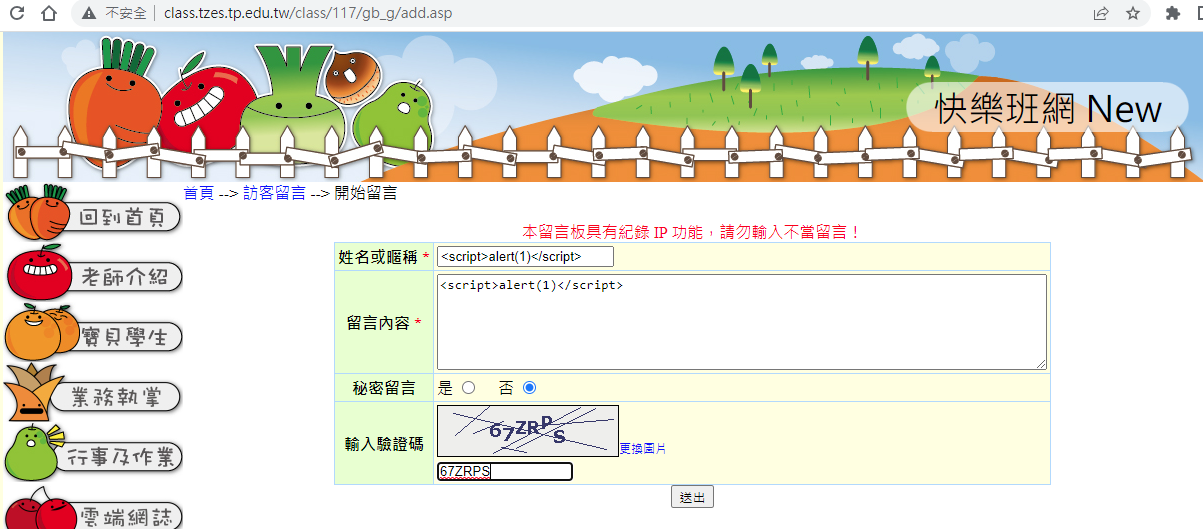The width and height of the screenshot is (1203, 529).
Task: Open the 回到首頁 sidebar menu item
Action: [95, 216]
